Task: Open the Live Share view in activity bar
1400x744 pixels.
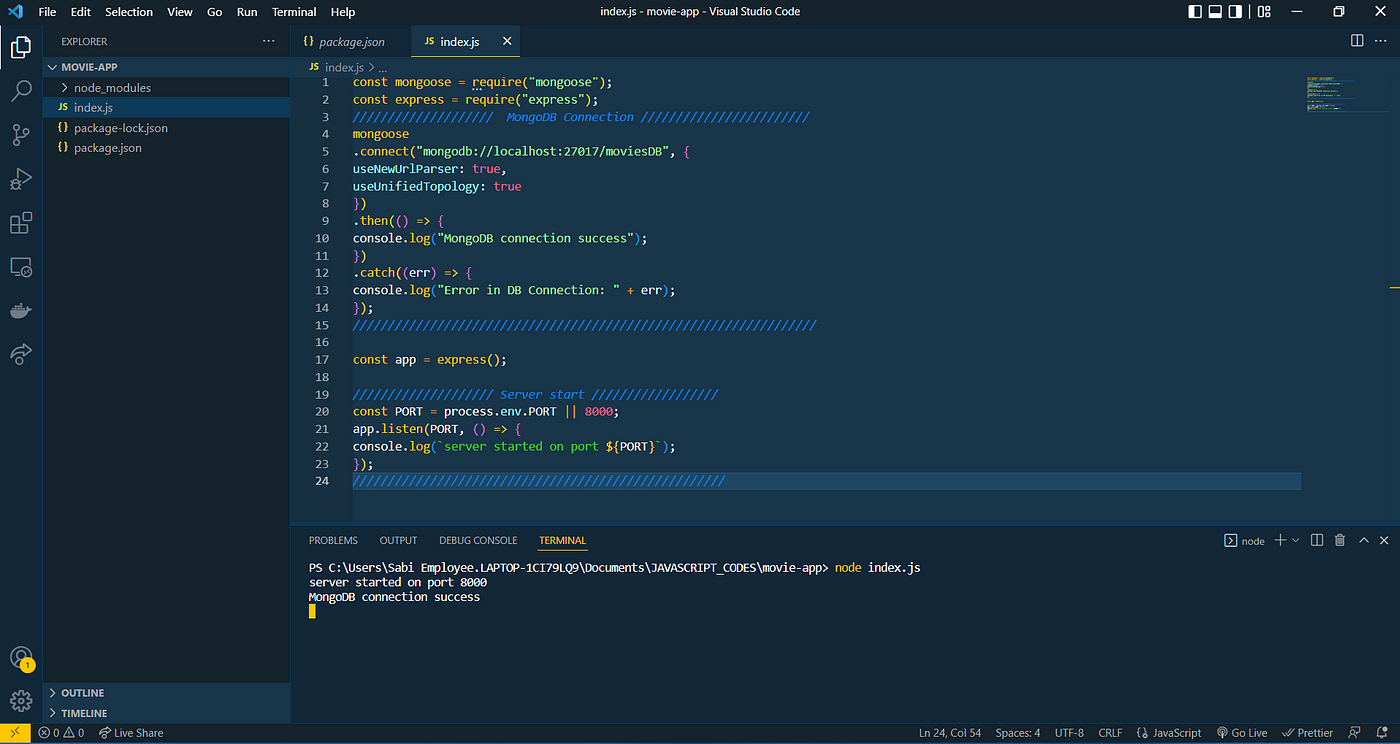Action: (21, 354)
